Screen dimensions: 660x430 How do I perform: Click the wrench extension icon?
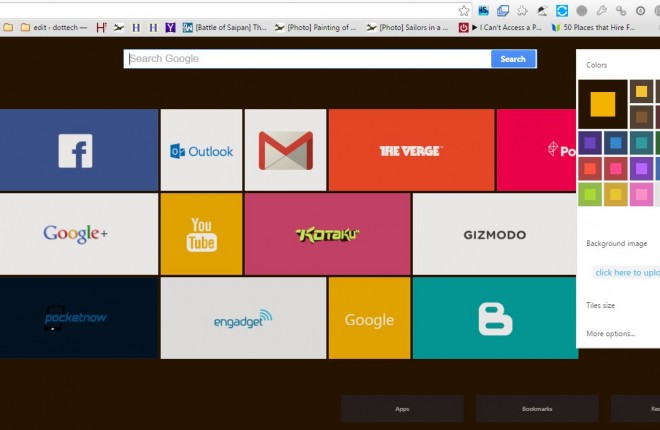(x=601, y=11)
